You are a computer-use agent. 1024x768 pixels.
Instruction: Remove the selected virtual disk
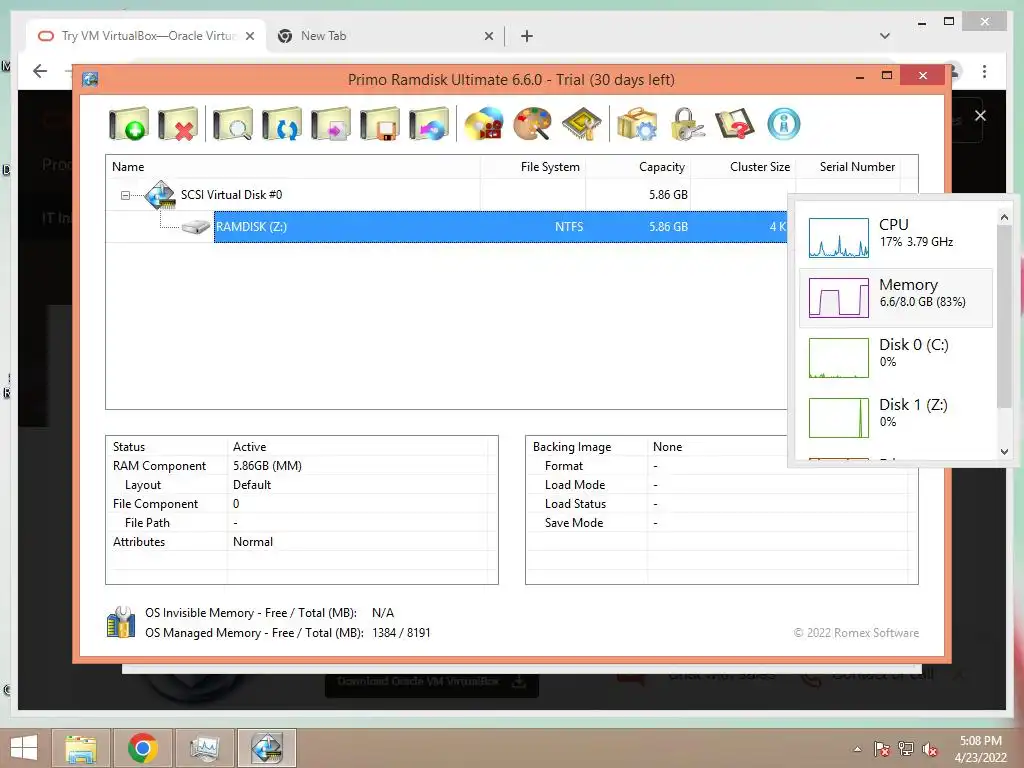click(x=178, y=124)
